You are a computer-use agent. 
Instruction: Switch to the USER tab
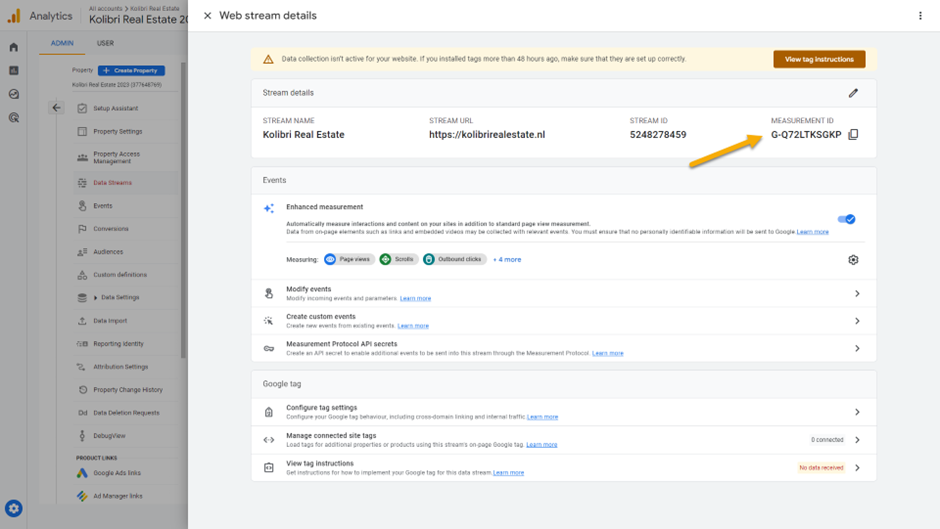pyautogui.click(x=106, y=43)
